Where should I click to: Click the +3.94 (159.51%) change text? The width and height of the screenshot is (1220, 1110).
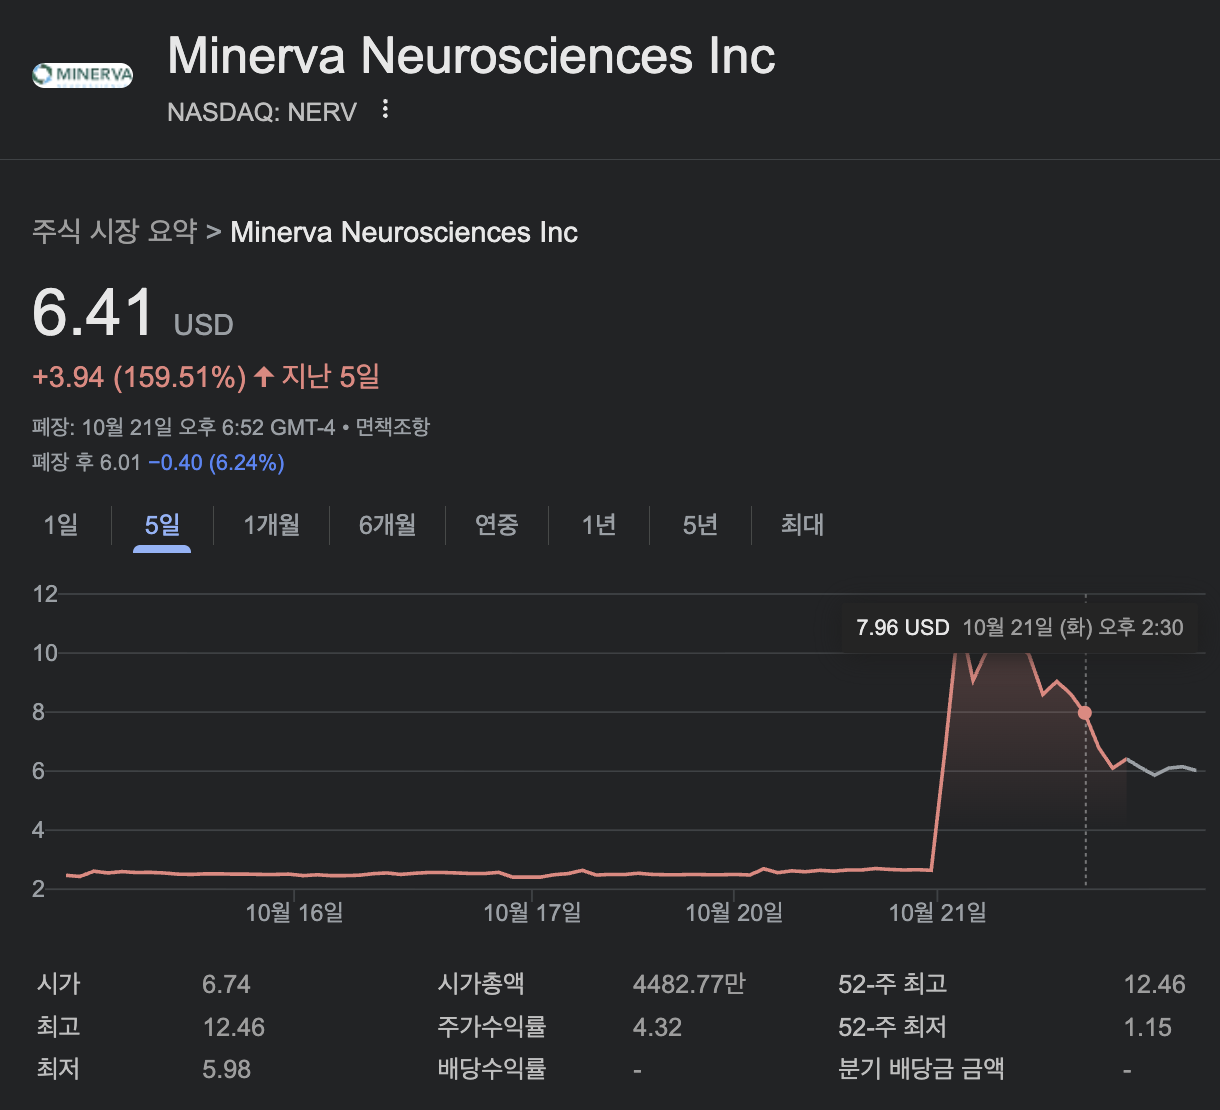[x=139, y=377]
